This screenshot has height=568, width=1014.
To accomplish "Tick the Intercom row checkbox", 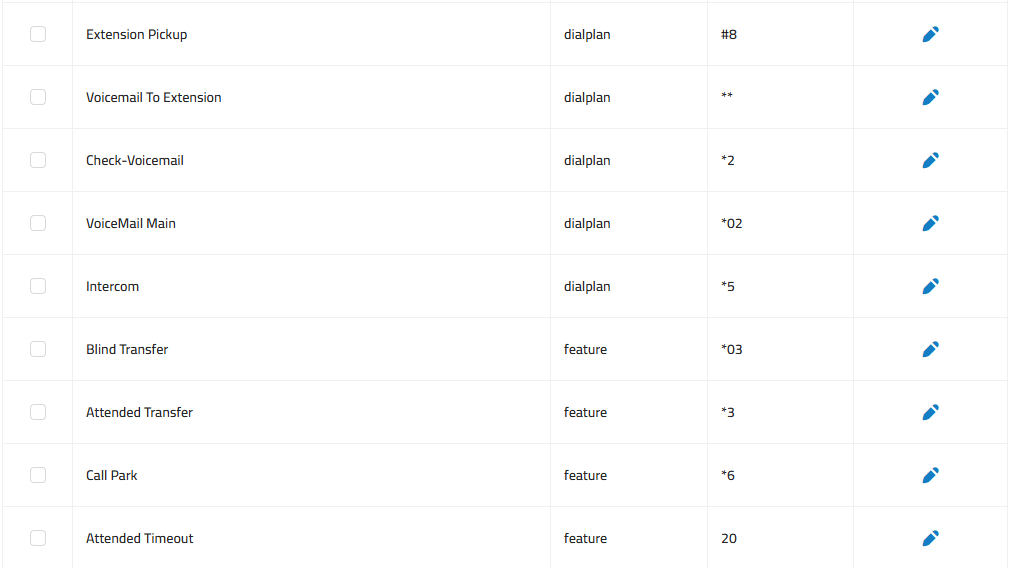I will coord(38,286).
